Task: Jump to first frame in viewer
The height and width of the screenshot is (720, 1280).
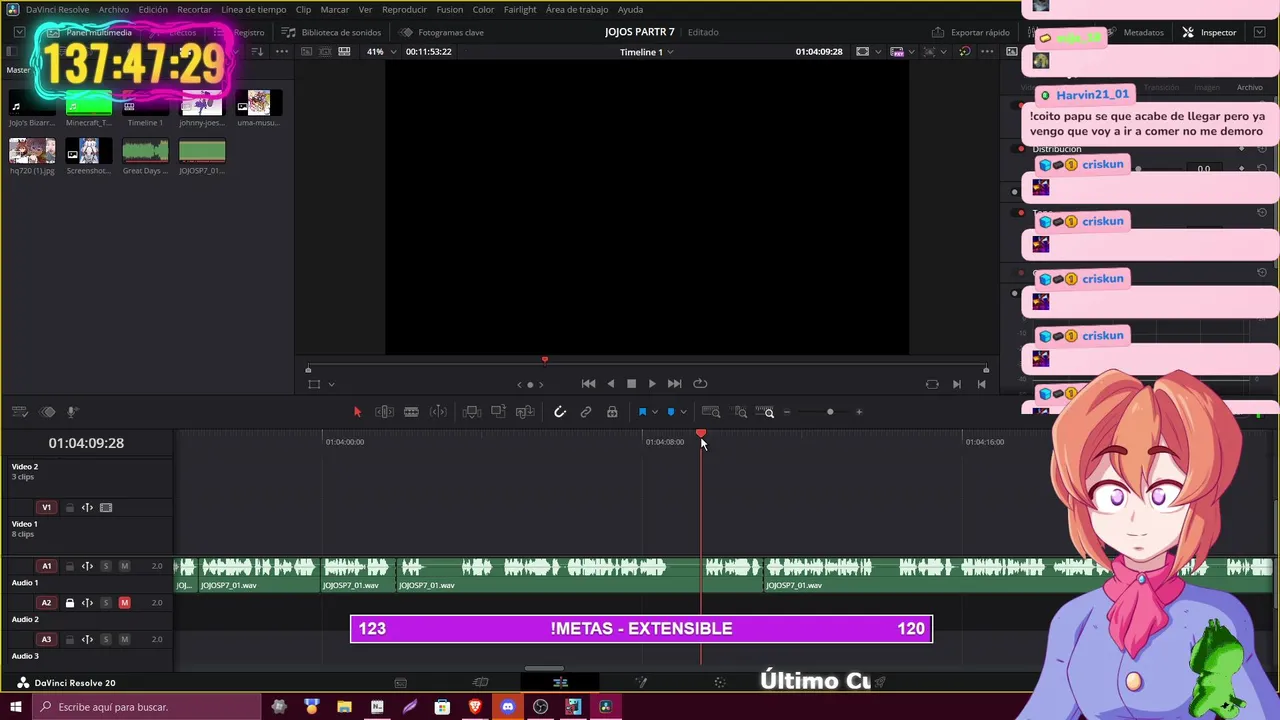Action: coord(588,384)
